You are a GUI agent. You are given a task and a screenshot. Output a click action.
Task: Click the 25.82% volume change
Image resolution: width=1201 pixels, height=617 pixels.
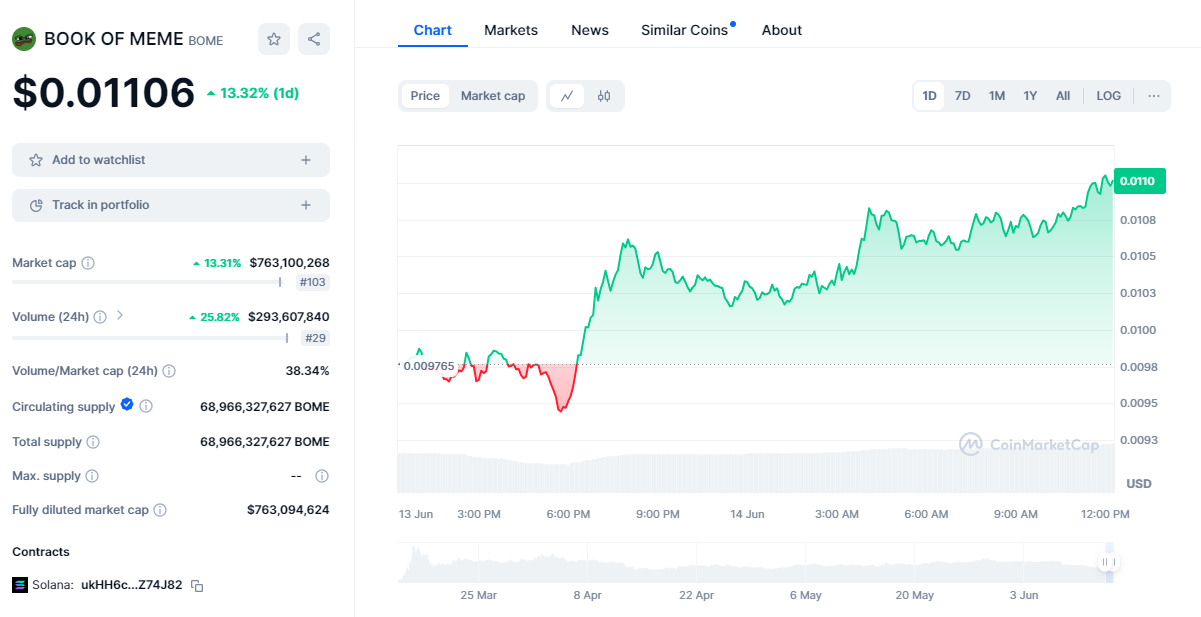214,317
